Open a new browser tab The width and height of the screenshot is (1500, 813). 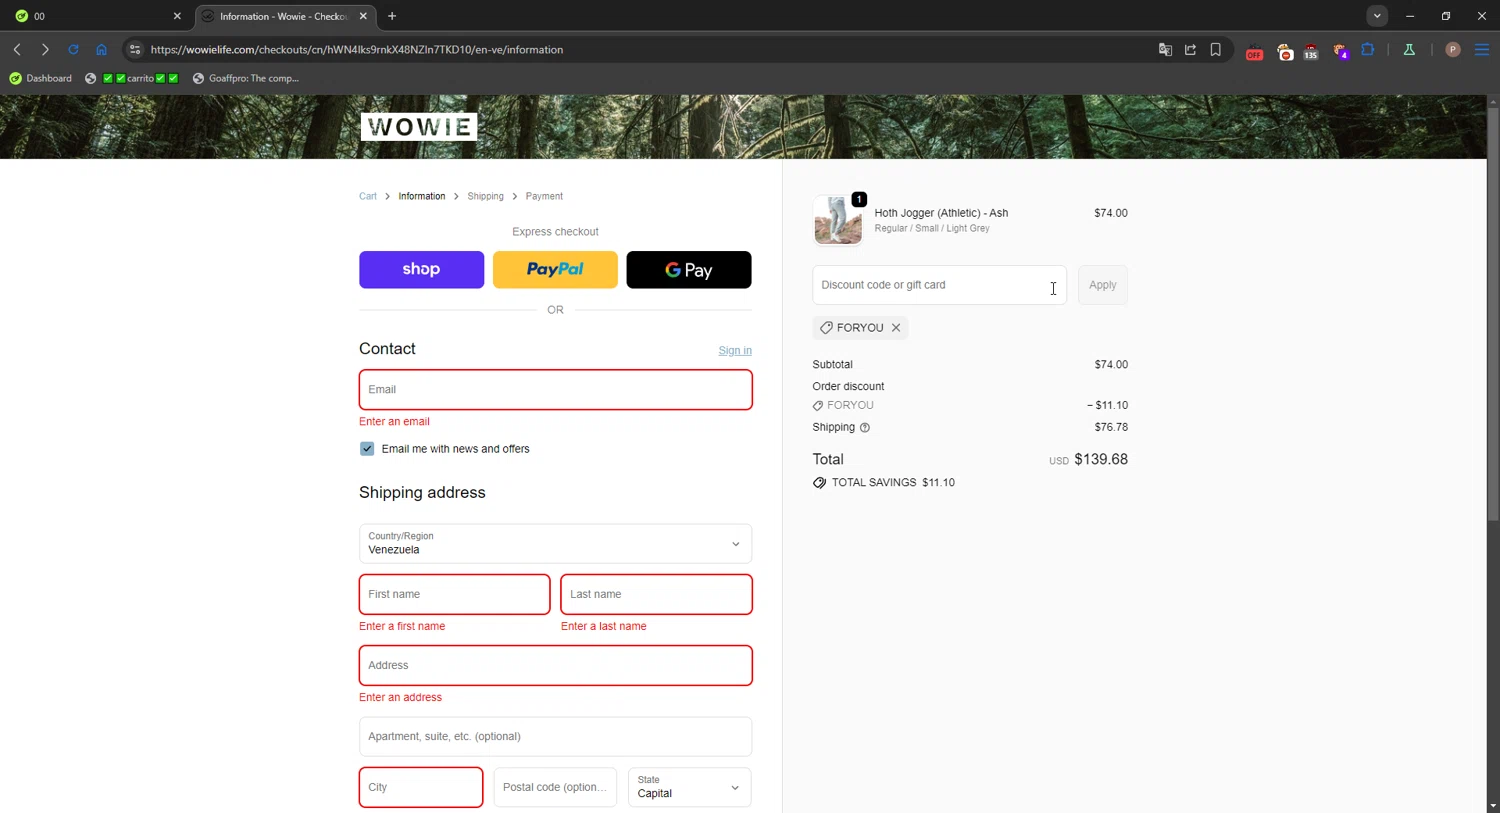pos(392,16)
